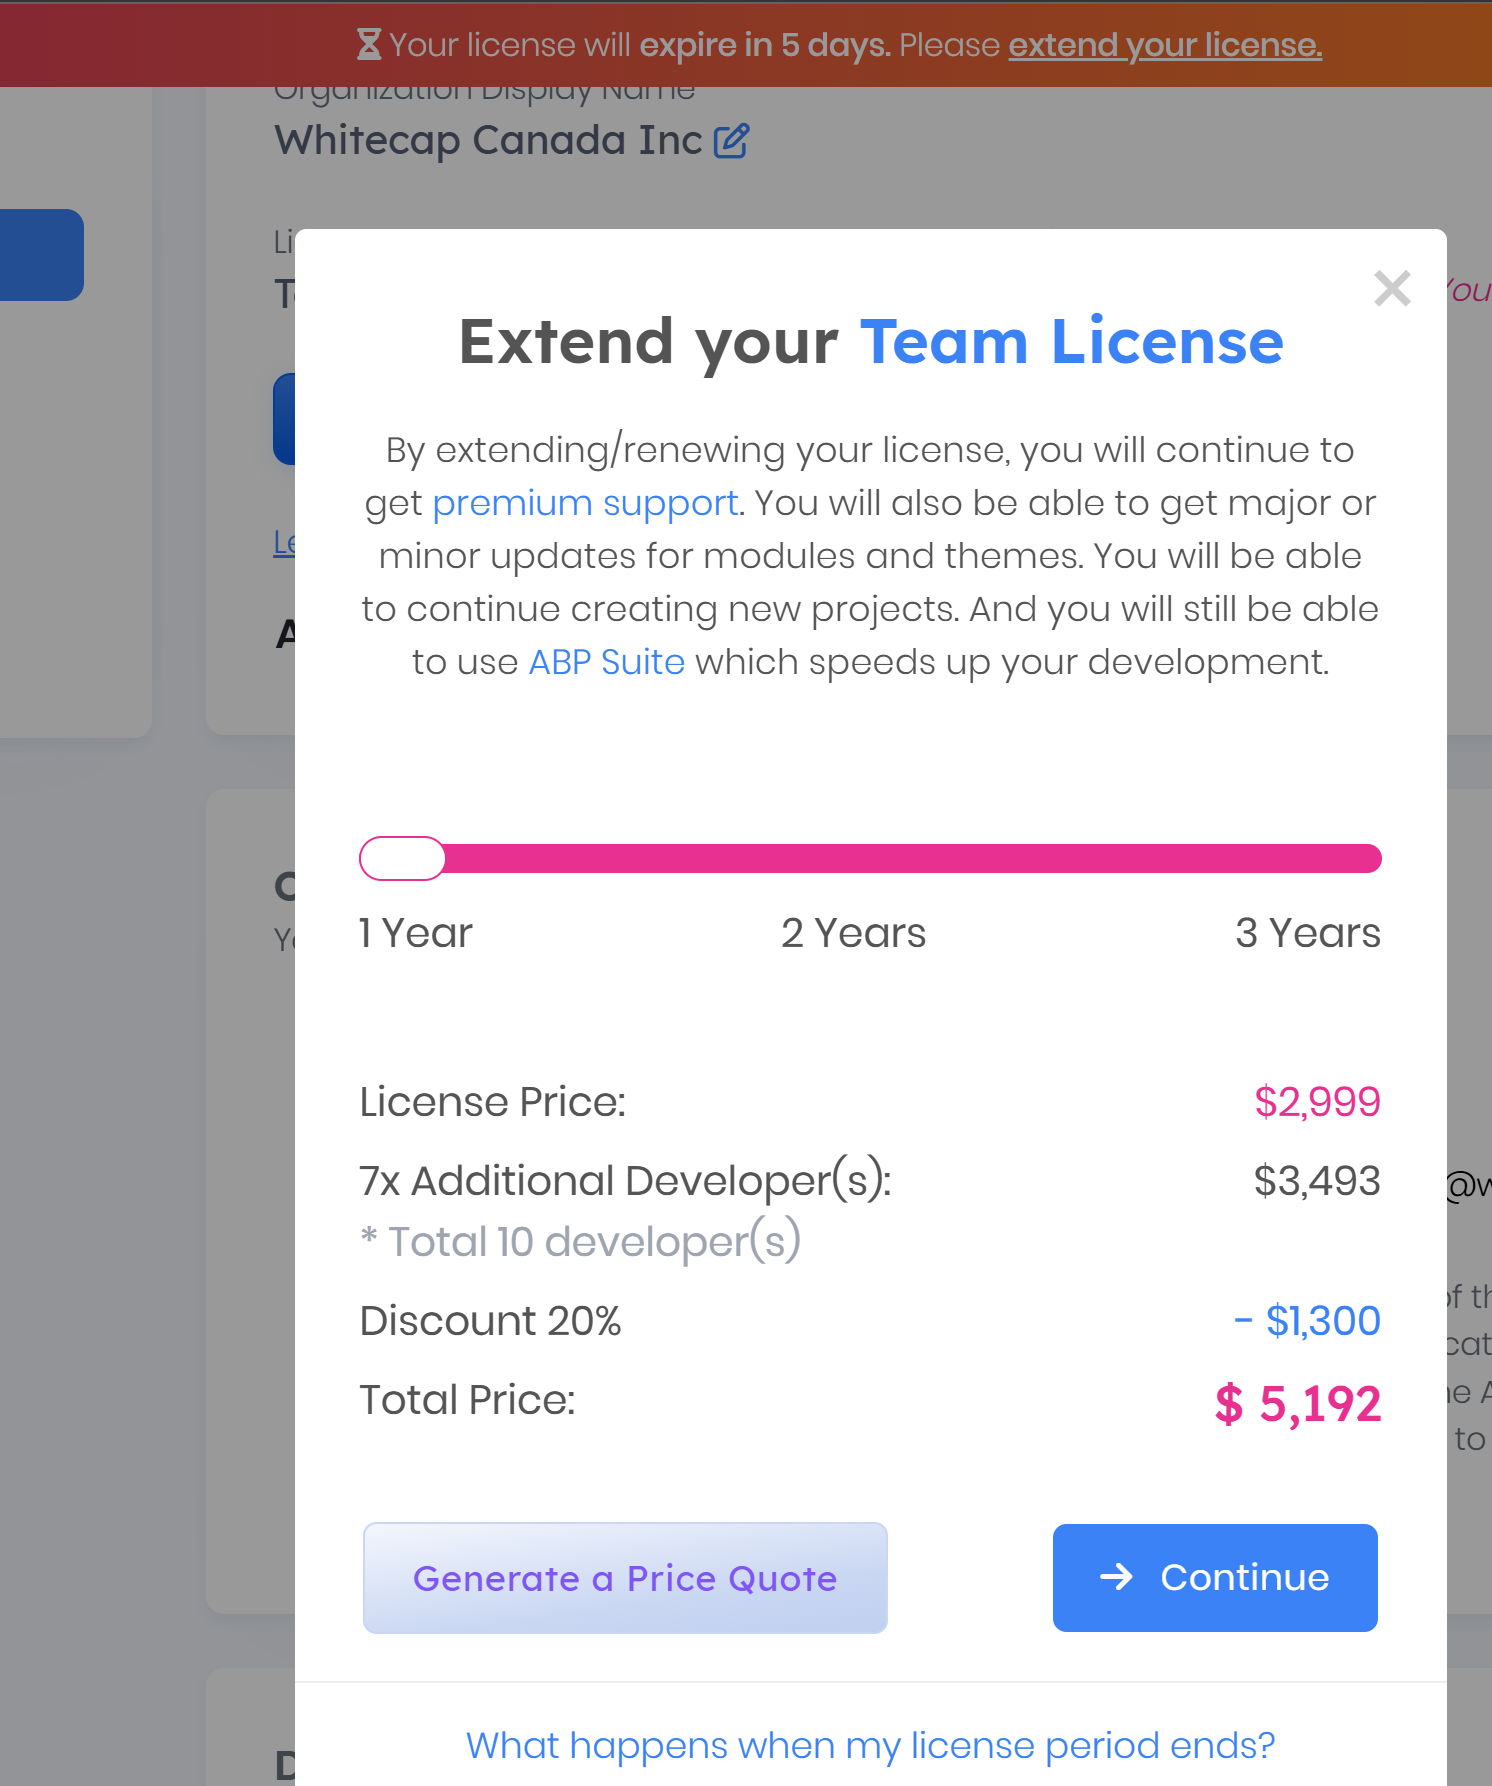Edit the Whitecap Canada Inc organization name

(731, 141)
